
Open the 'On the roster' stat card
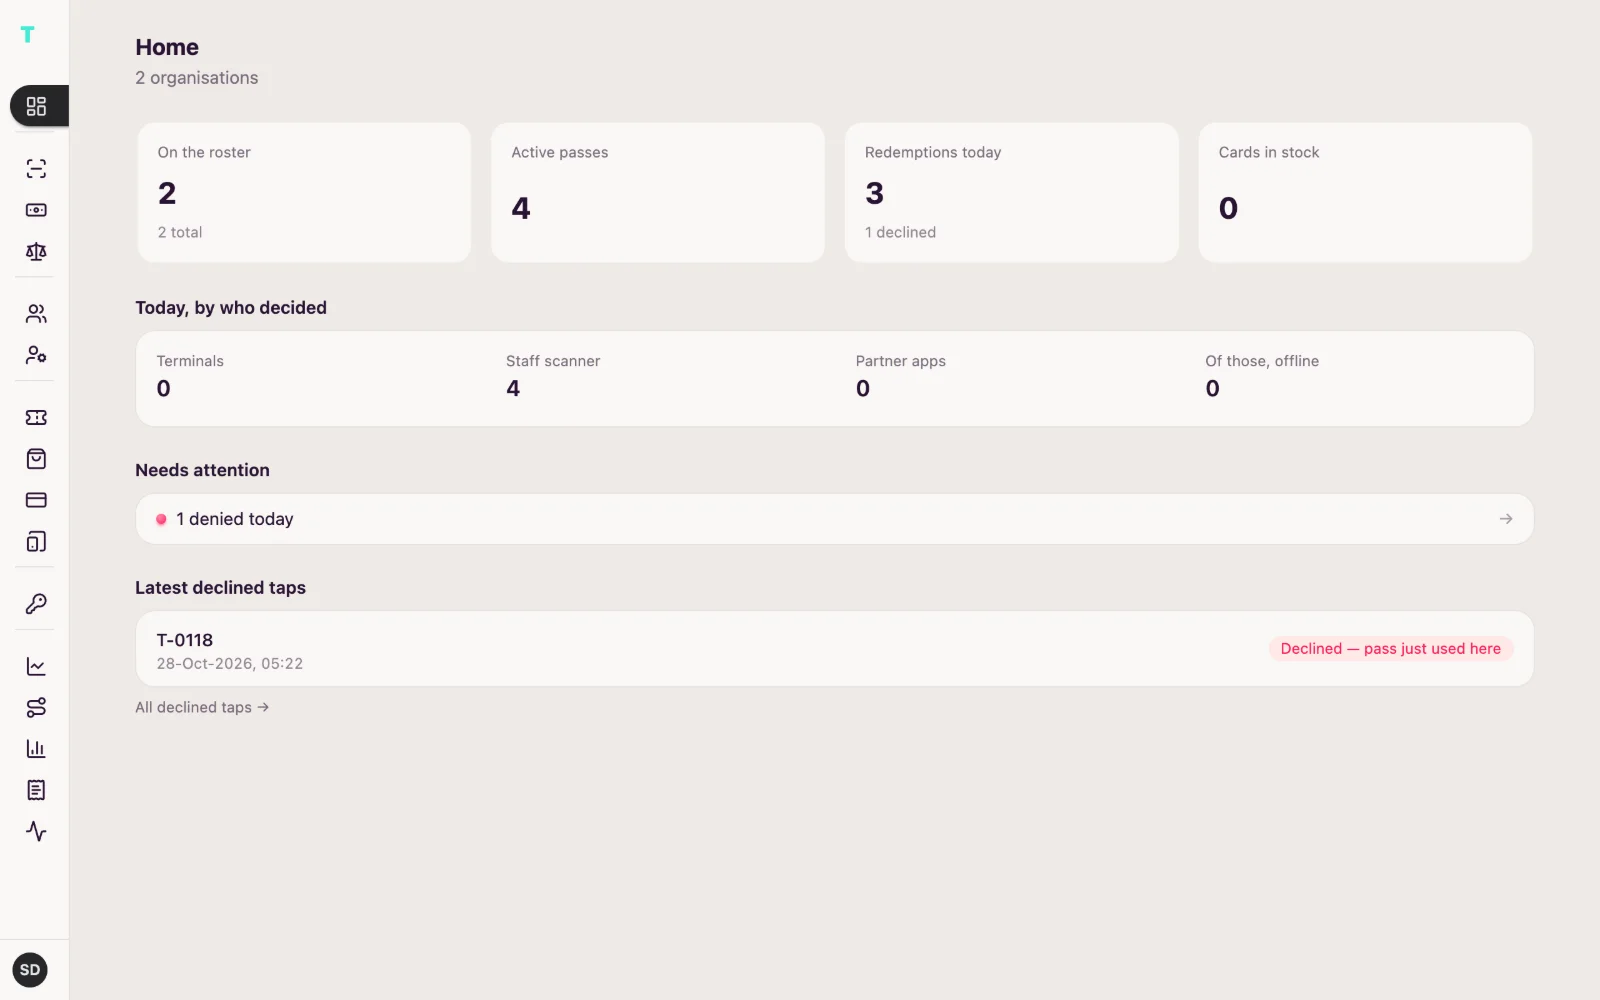(304, 193)
